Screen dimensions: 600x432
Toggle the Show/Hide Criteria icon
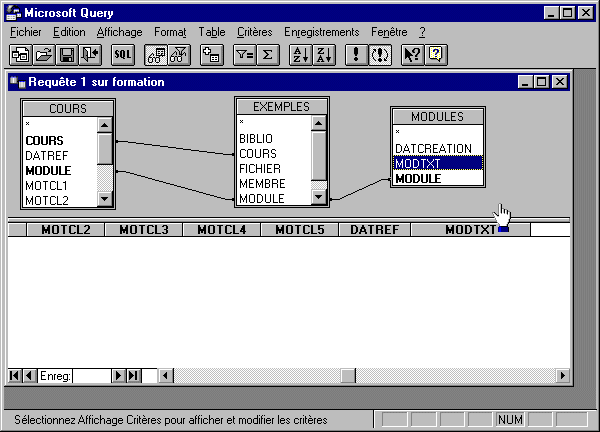[x=179, y=55]
